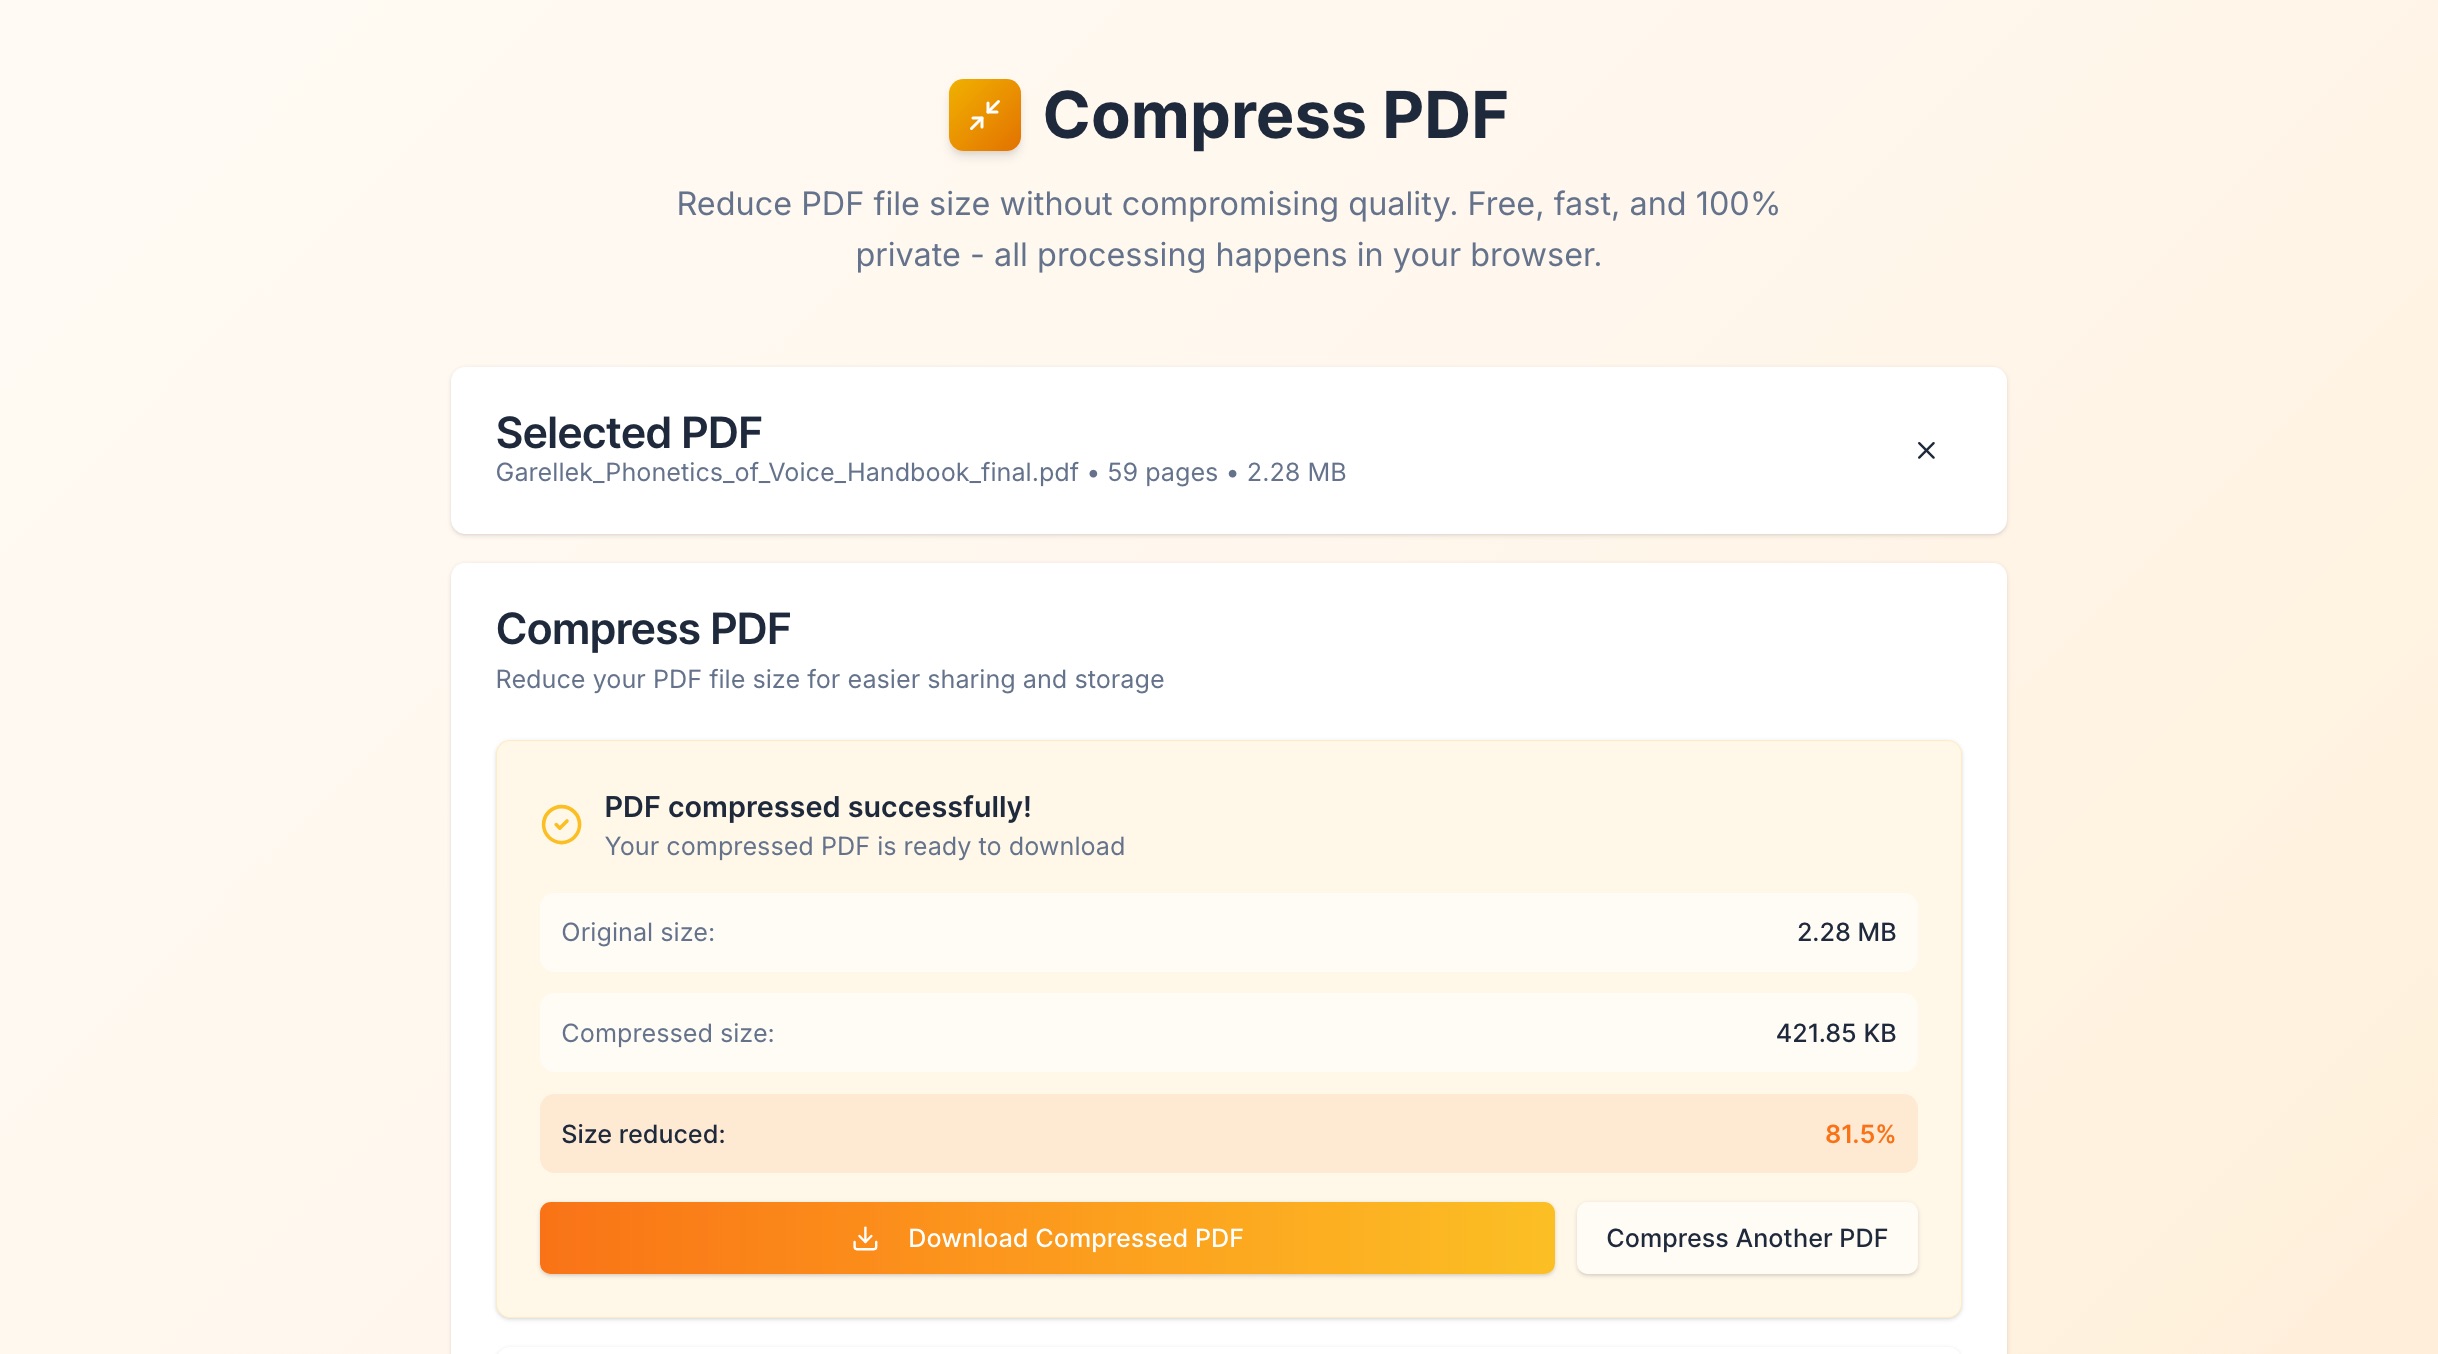Click the 'Compressed size: 421.85 KB' row
This screenshot has width=2438, height=1354.
1228,1032
